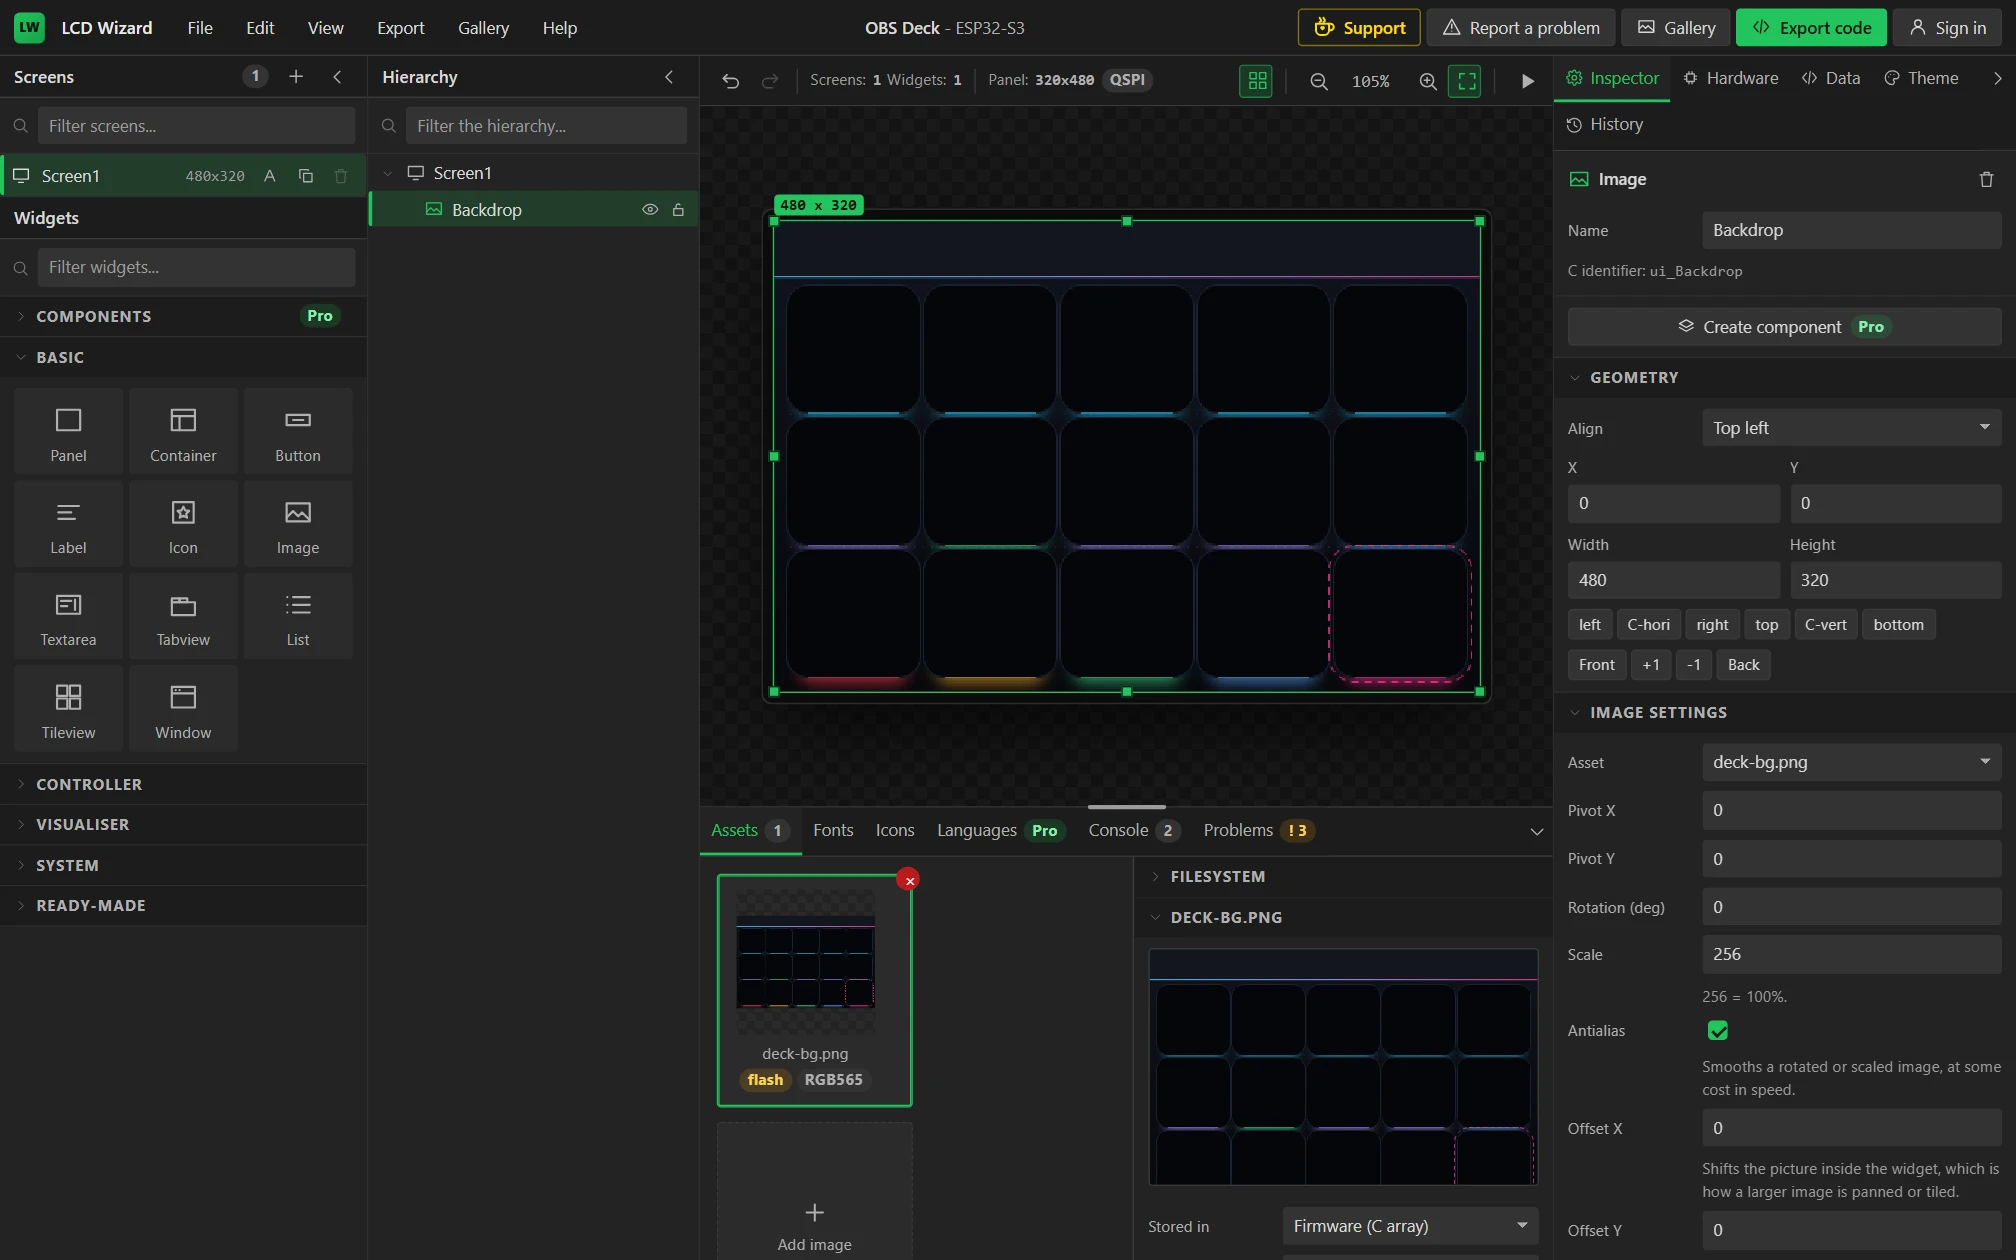This screenshot has height=1260, width=2016.
Task: Duplicate Screen1 using copy icon
Action: [306, 176]
